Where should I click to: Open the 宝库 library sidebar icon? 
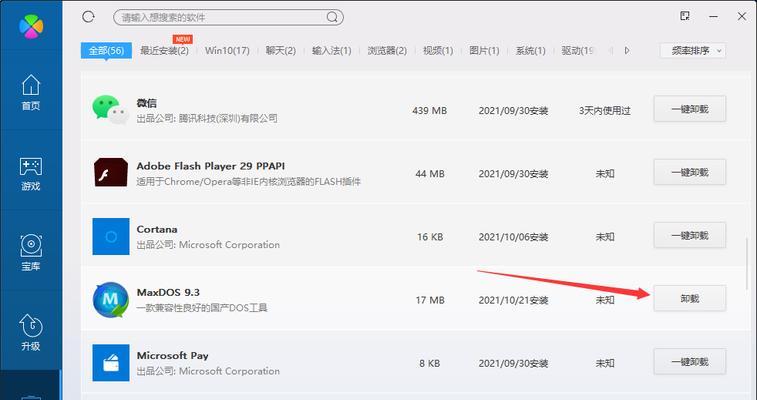click(x=31, y=253)
